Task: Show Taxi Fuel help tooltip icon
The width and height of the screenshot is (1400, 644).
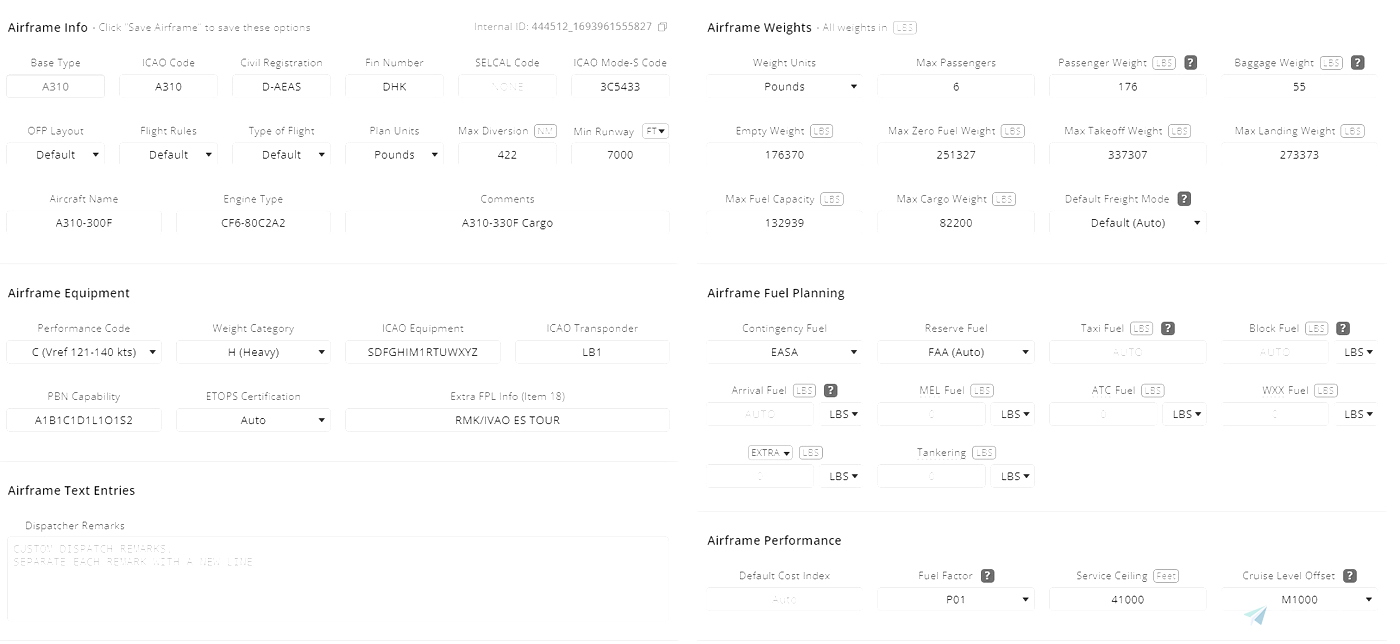Action: [x=1167, y=328]
